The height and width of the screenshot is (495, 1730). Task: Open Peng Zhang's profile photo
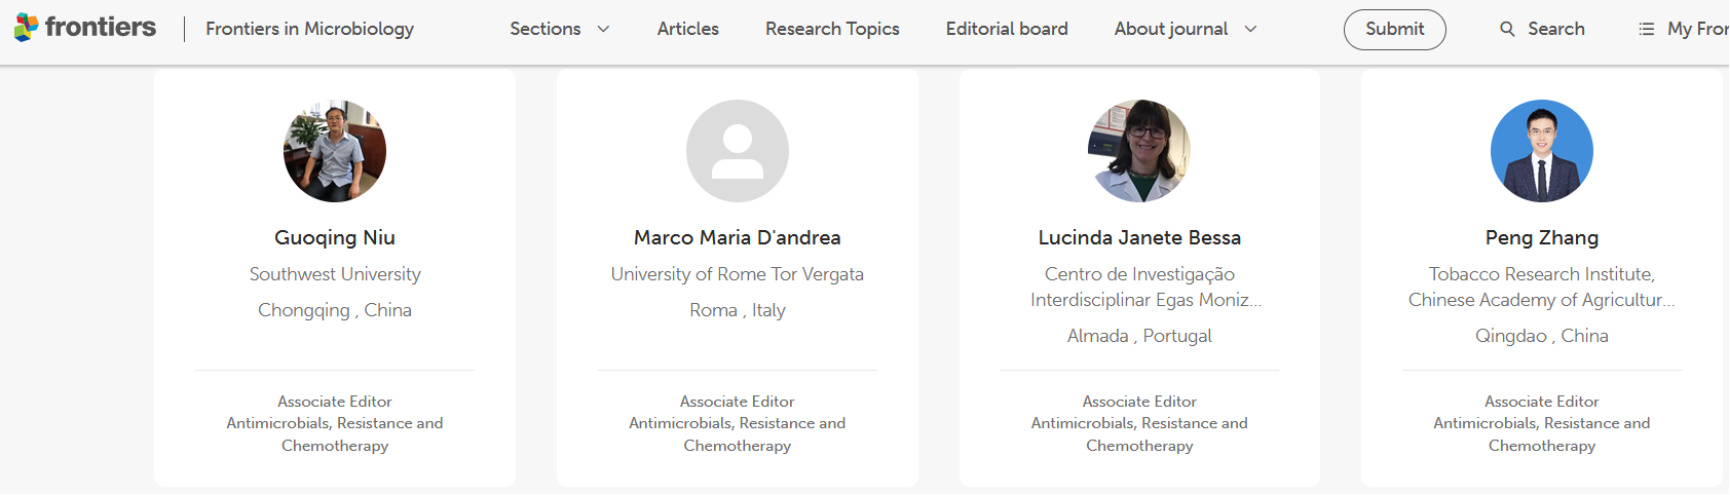tap(1541, 151)
